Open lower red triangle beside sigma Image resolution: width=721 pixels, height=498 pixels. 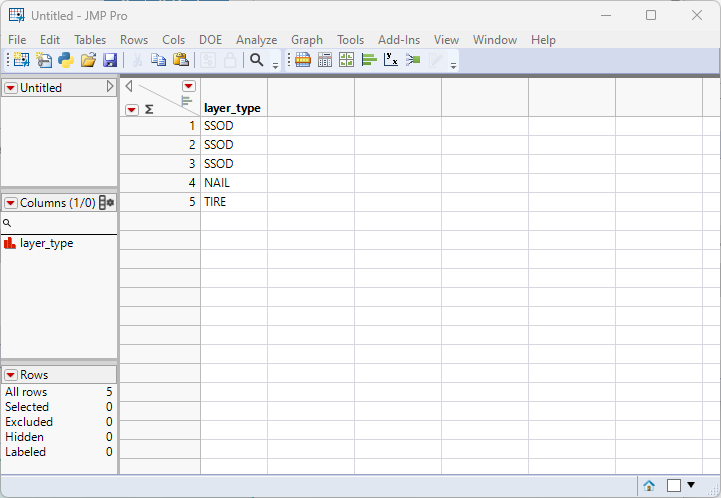click(132, 109)
